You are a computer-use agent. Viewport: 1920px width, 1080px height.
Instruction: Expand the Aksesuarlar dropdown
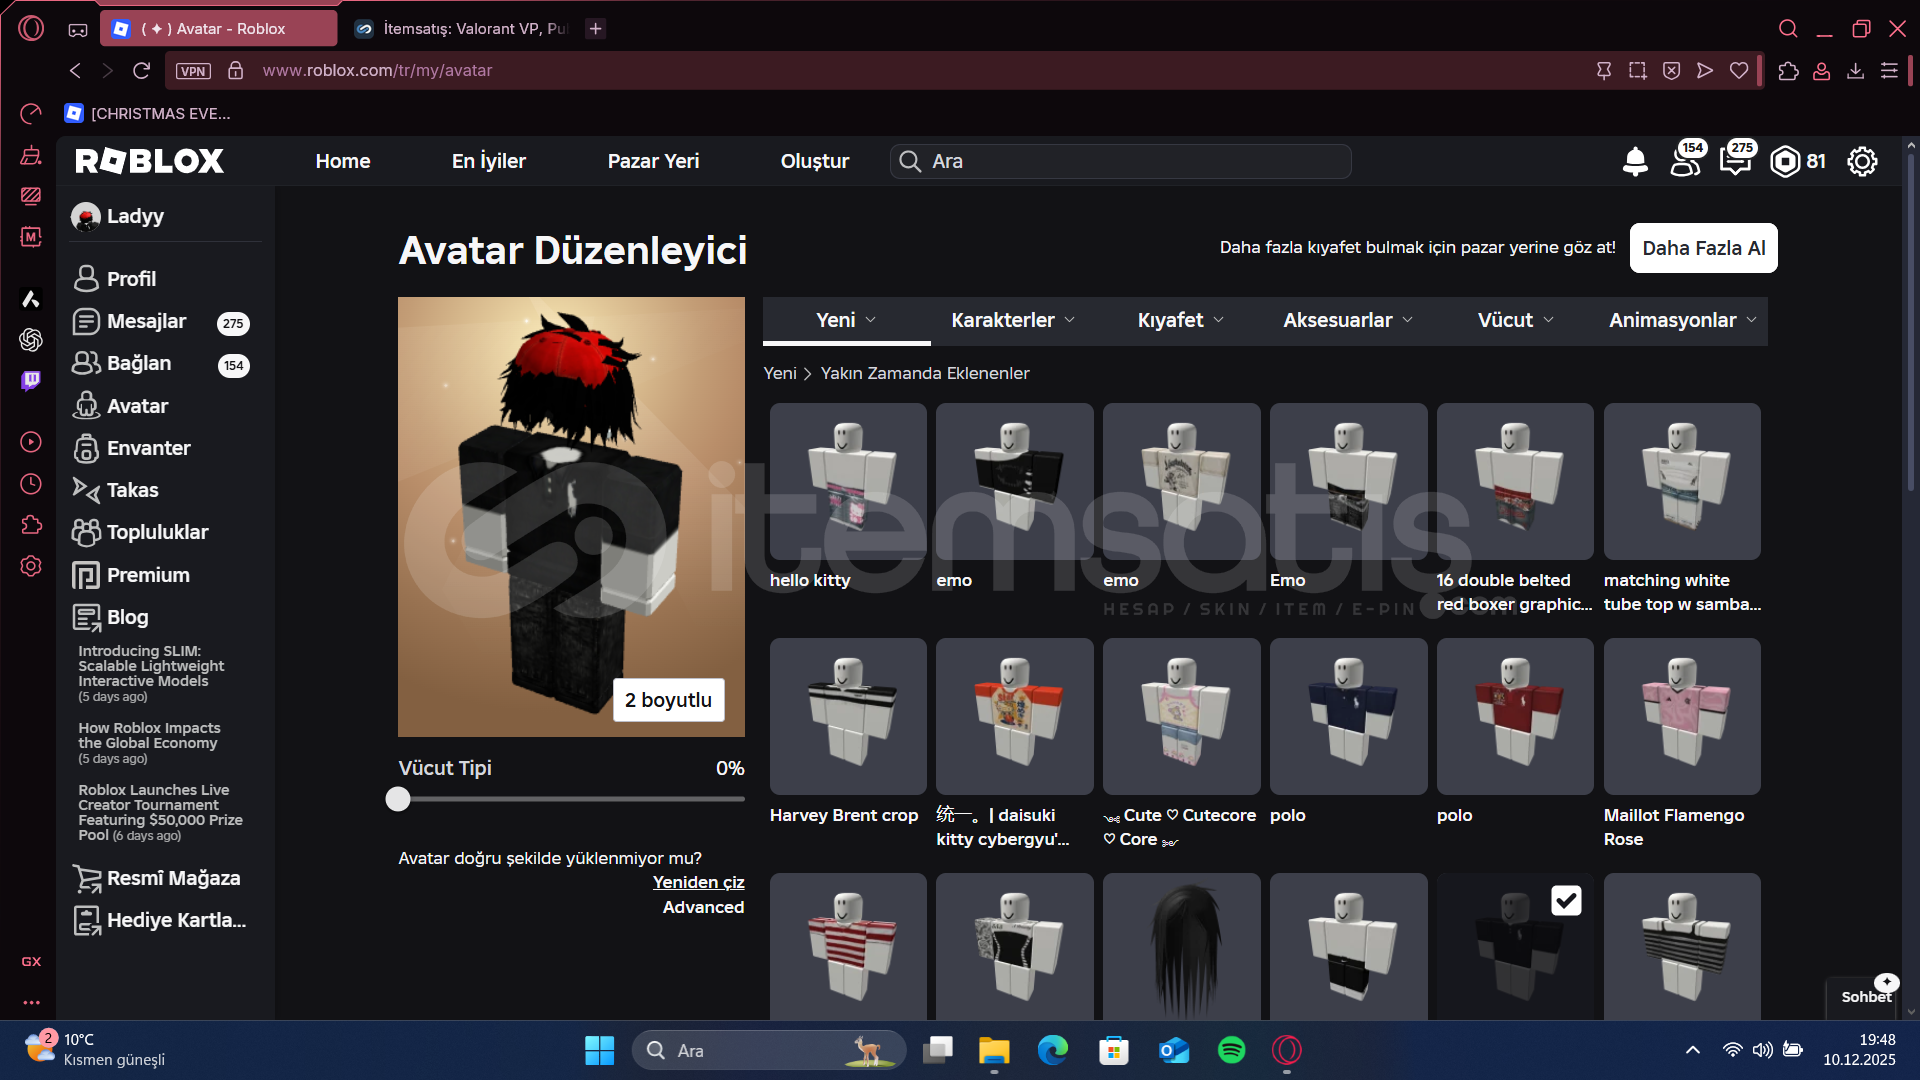tap(1347, 320)
